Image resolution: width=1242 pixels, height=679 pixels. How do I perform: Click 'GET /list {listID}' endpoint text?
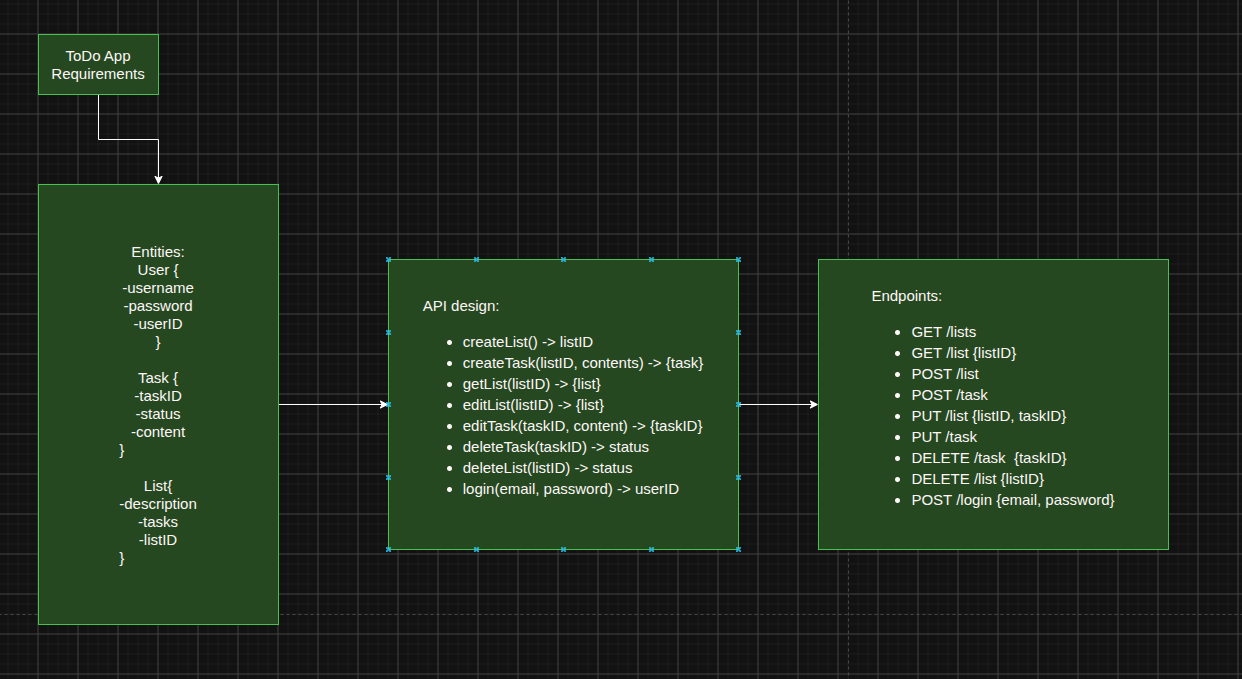(x=963, y=353)
